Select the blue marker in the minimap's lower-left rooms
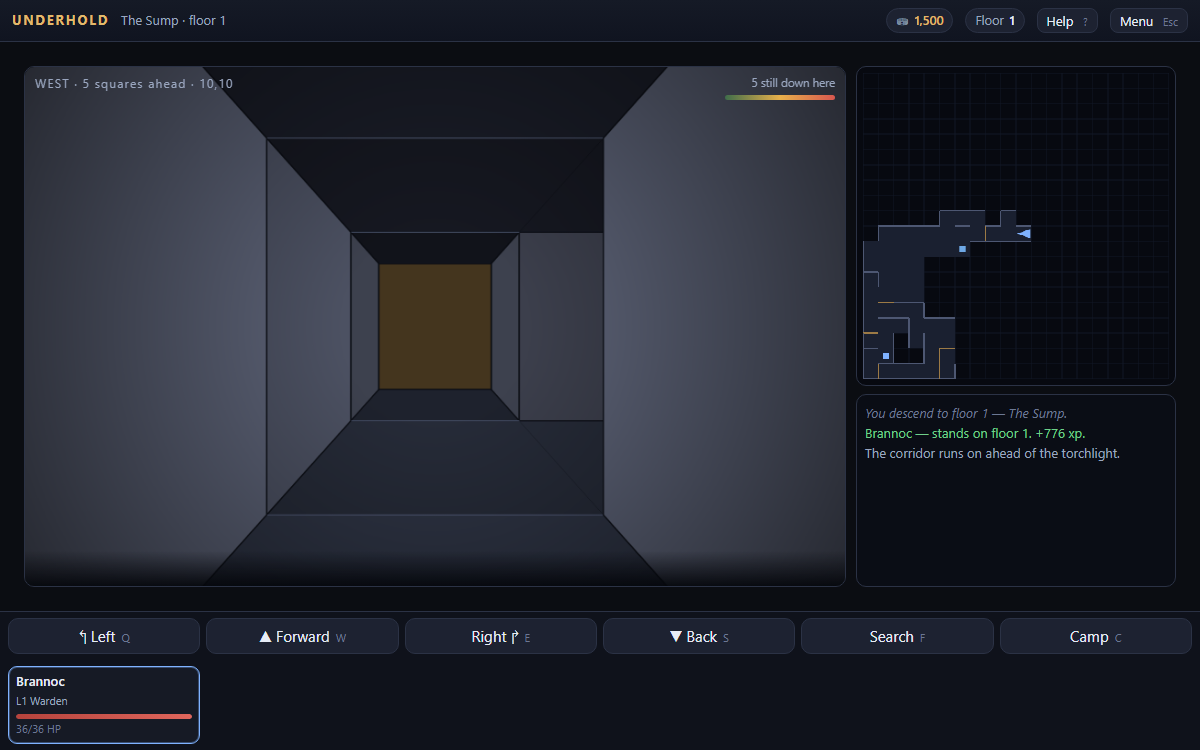The width and height of the screenshot is (1200, 750). [886, 356]
